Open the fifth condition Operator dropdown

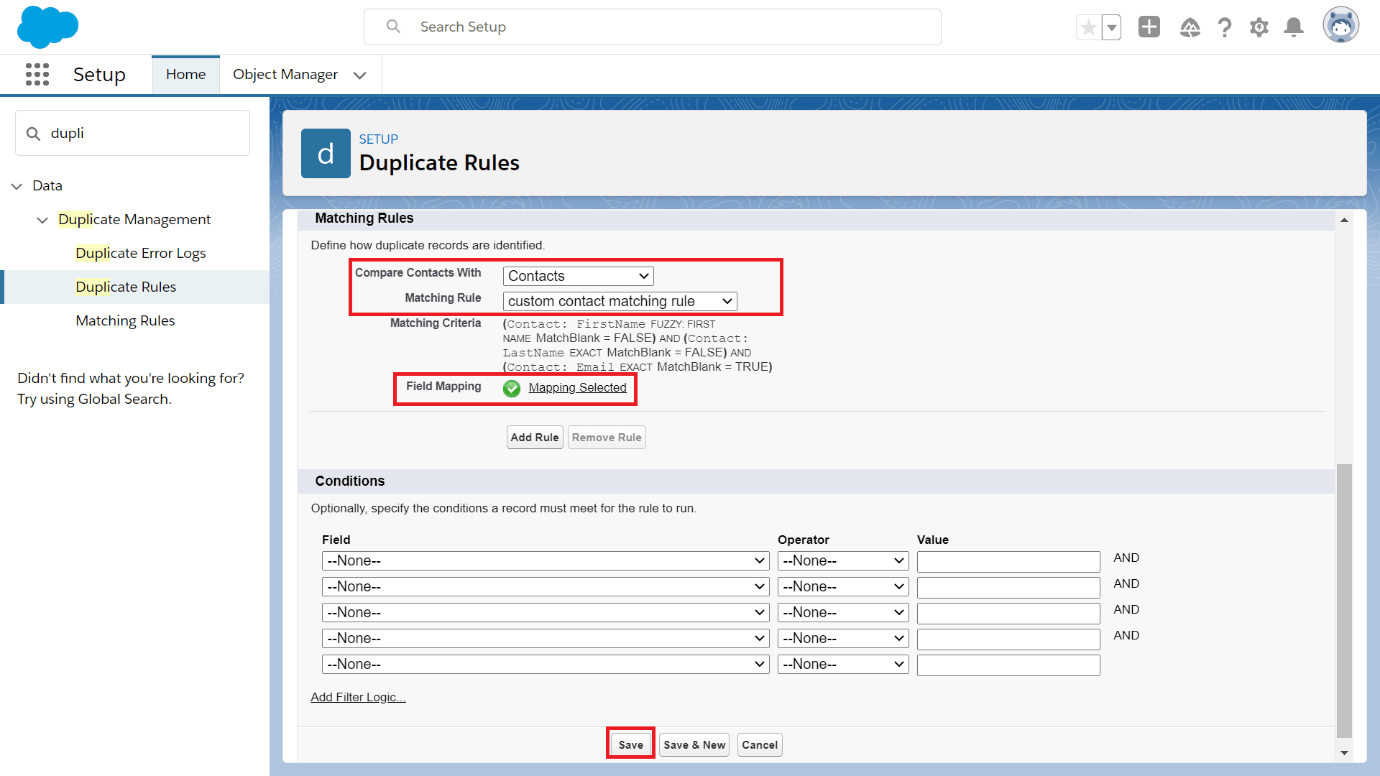843,665
